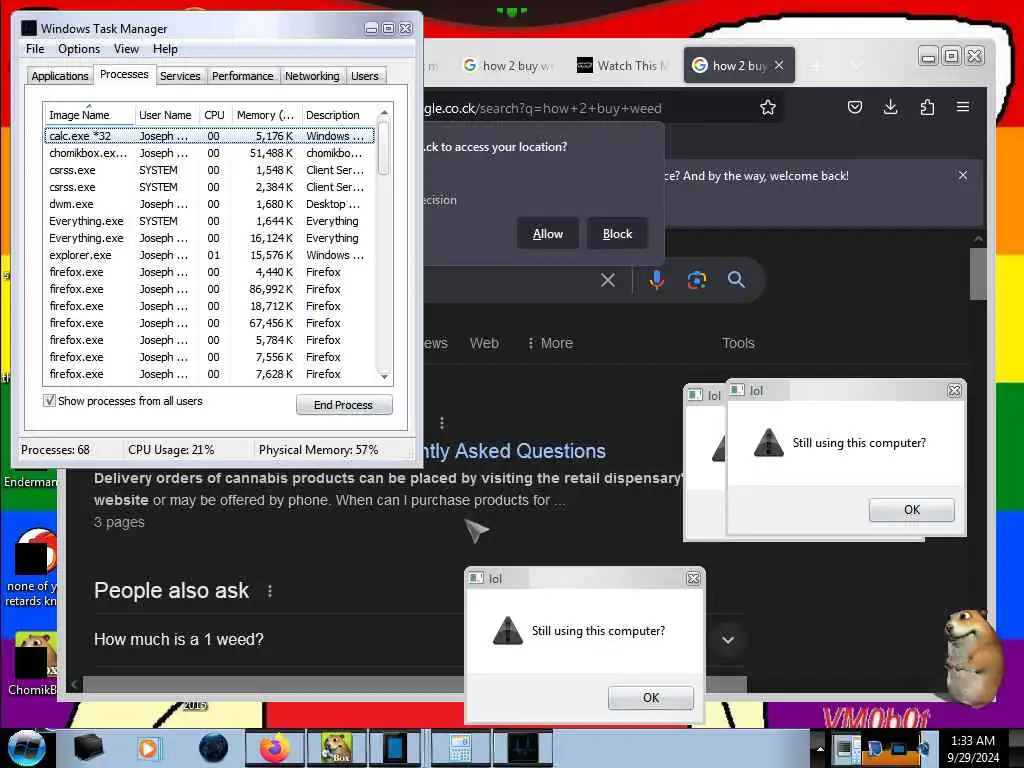Close the active 'how 2 buy' tab

tap(779, 65)
